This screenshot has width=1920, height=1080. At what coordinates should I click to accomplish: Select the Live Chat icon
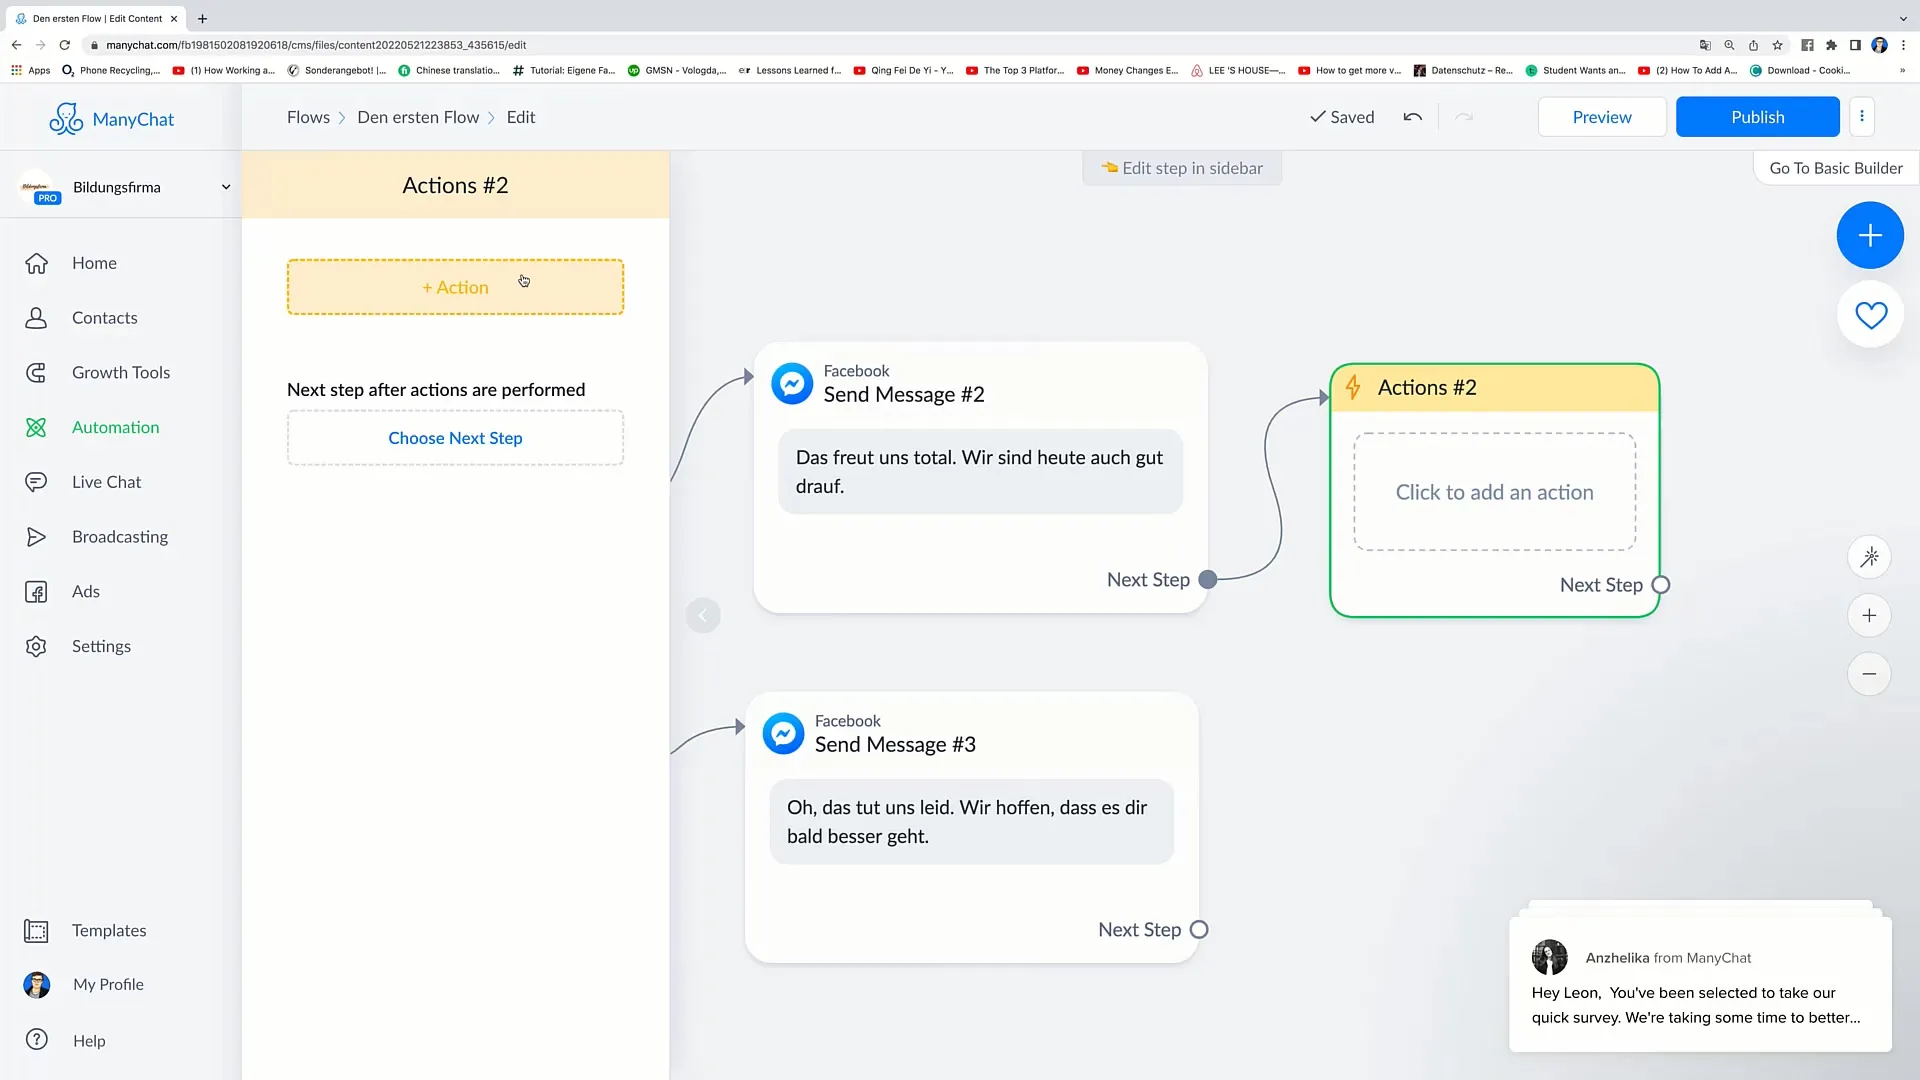click(37, 481)
